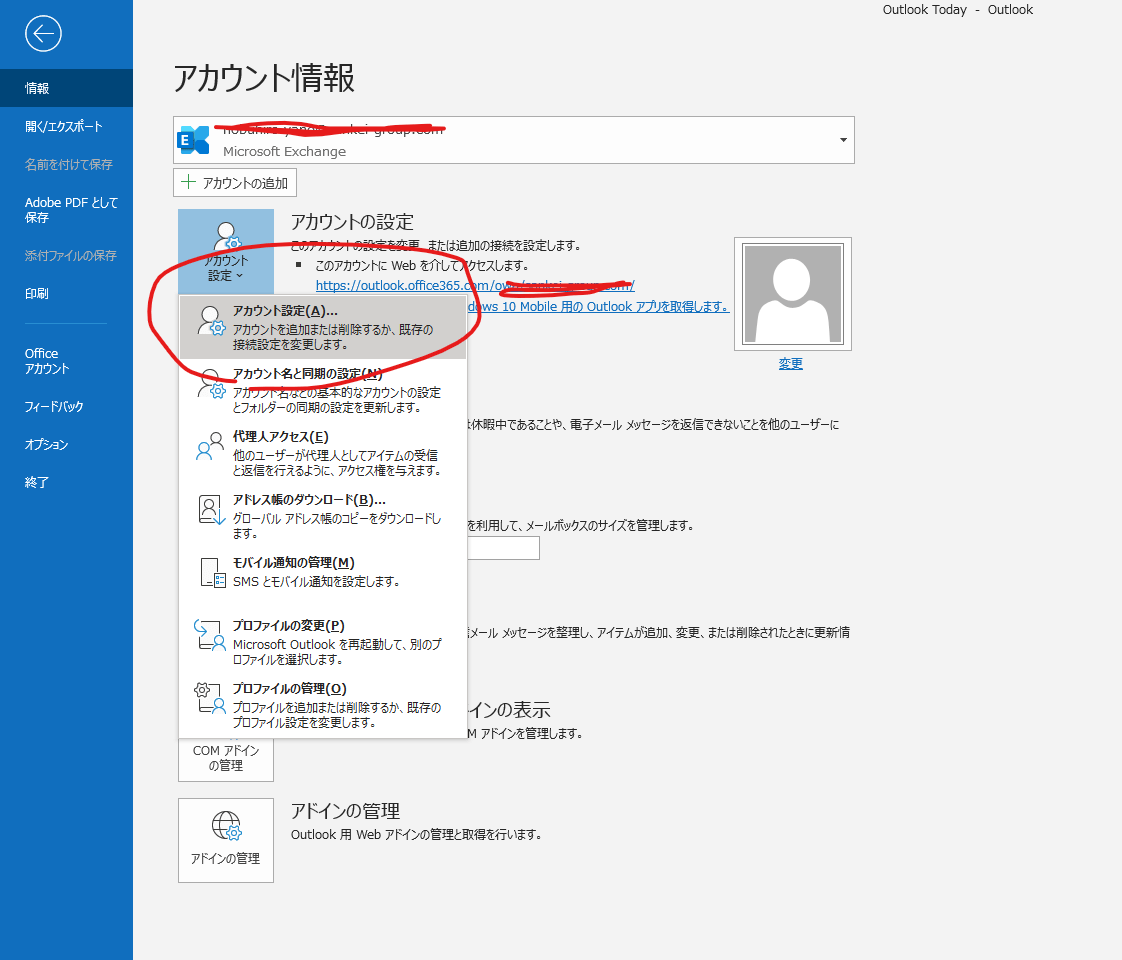Open オプション in the sidebar
1122x960 pixels.
coord(67,444)
